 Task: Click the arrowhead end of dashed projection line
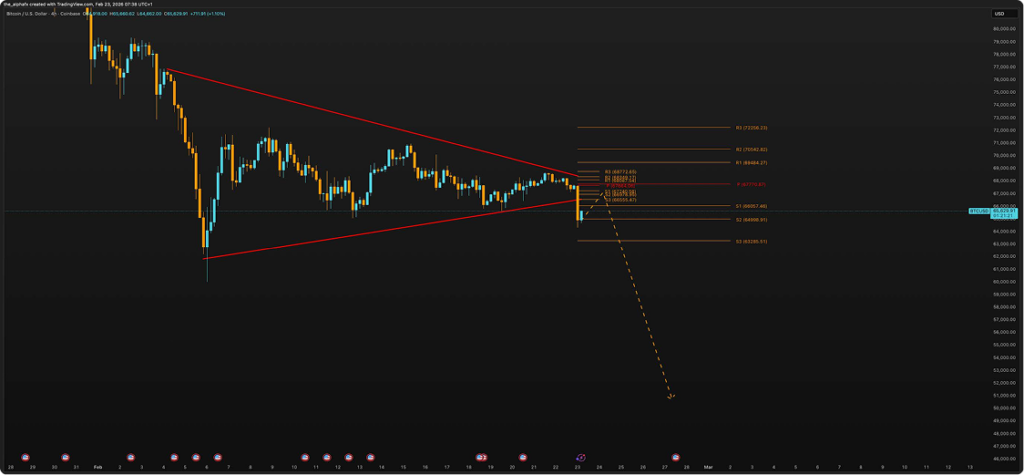point(672,397)
